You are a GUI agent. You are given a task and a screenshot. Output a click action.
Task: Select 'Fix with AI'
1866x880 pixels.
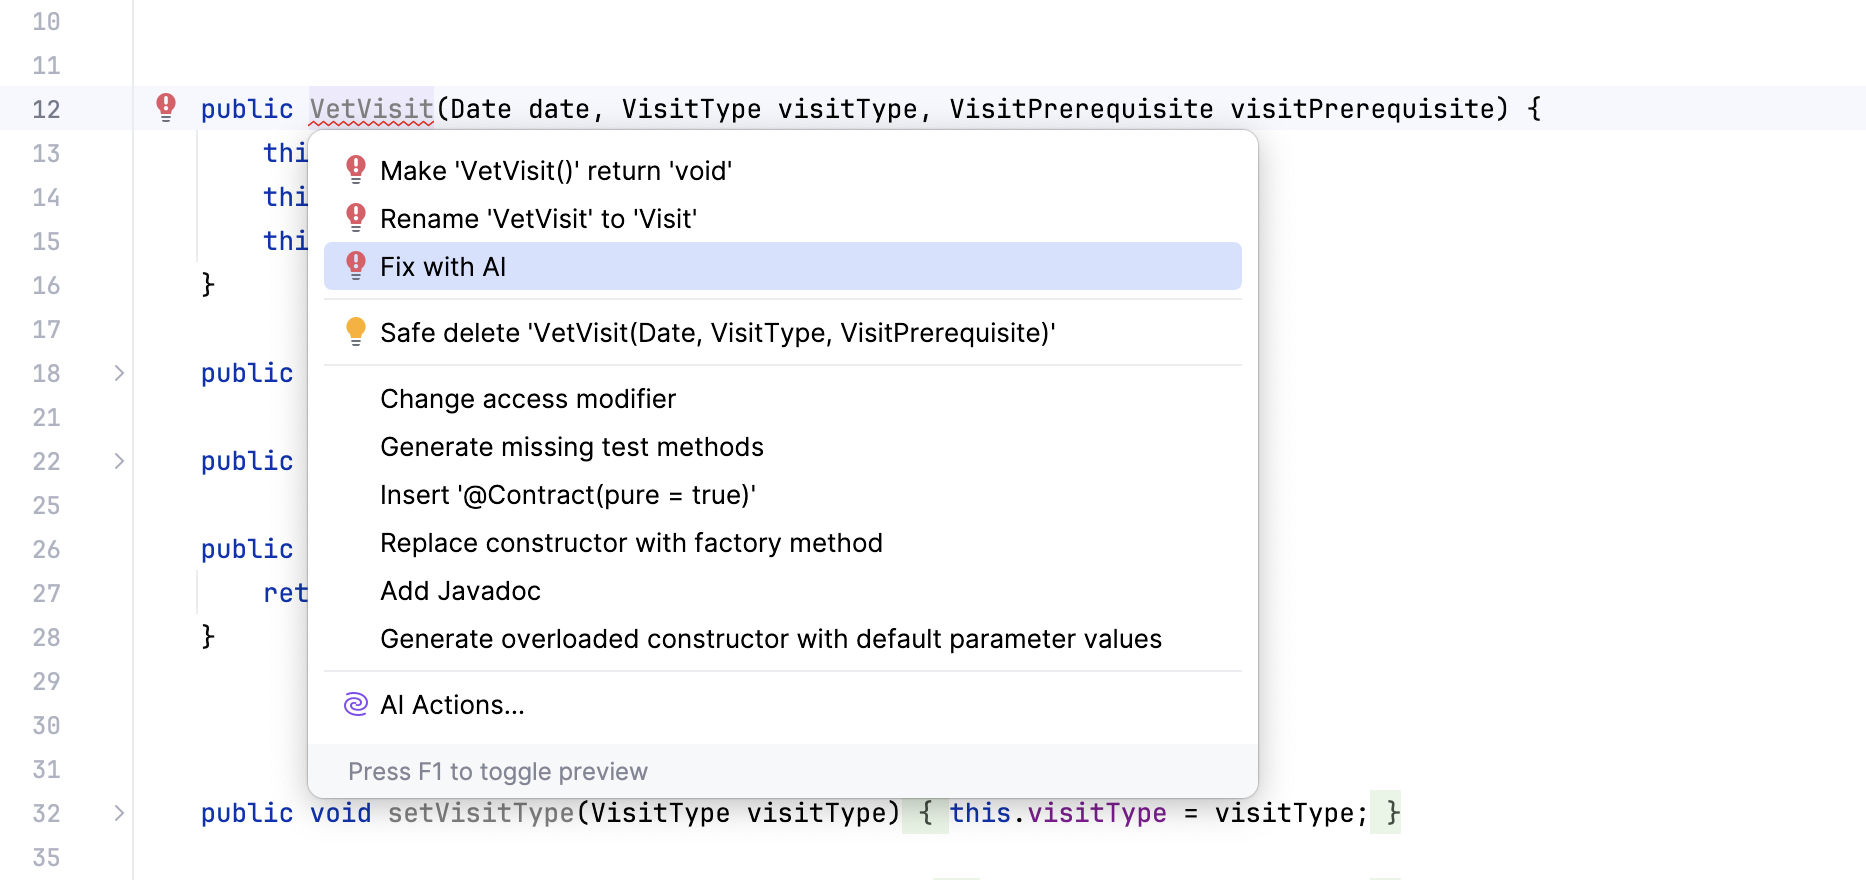click(443, 266)
